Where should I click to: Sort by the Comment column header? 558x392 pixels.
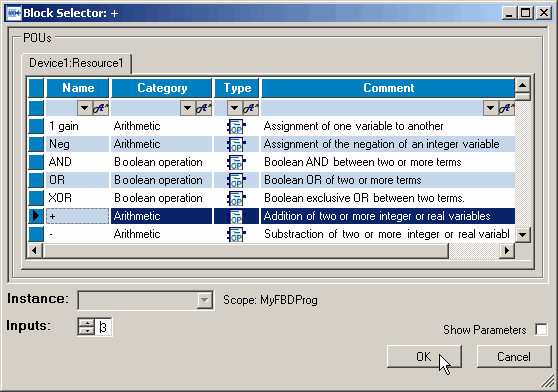[388, 88]
